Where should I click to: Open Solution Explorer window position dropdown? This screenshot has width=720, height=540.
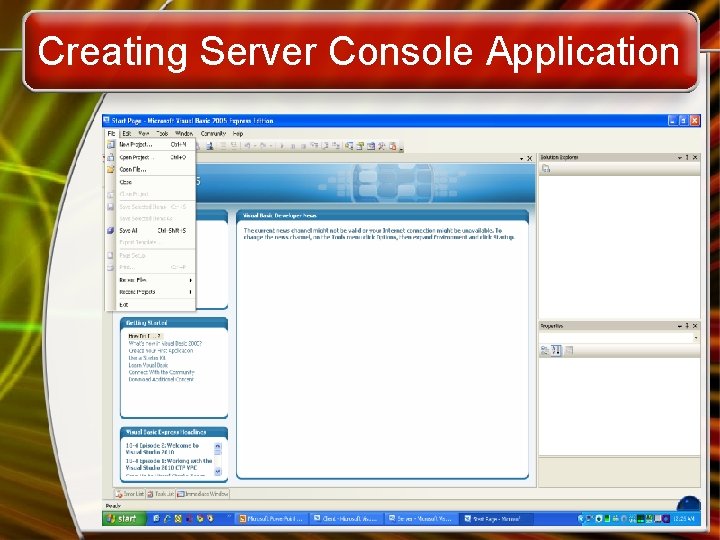pos(680,158)
